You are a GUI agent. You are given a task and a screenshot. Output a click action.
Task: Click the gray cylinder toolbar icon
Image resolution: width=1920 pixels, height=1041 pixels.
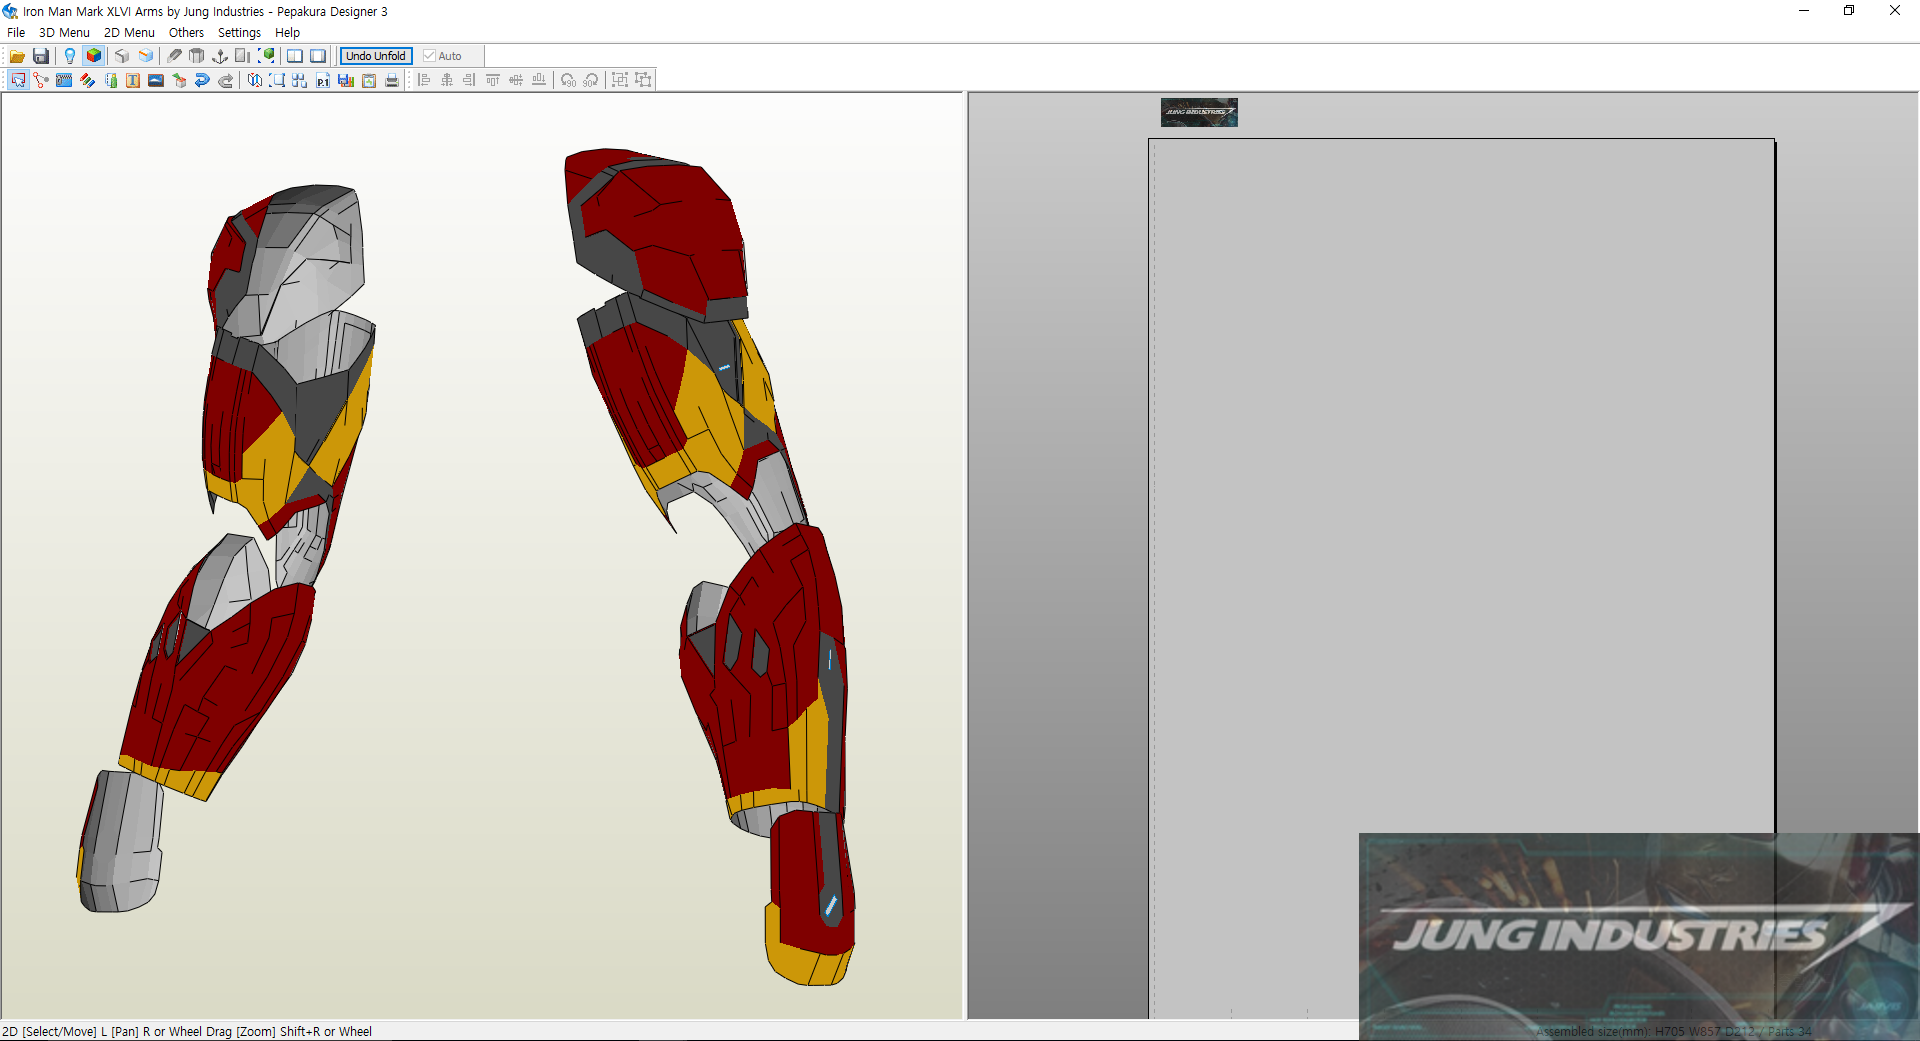[x=197, y=56]
